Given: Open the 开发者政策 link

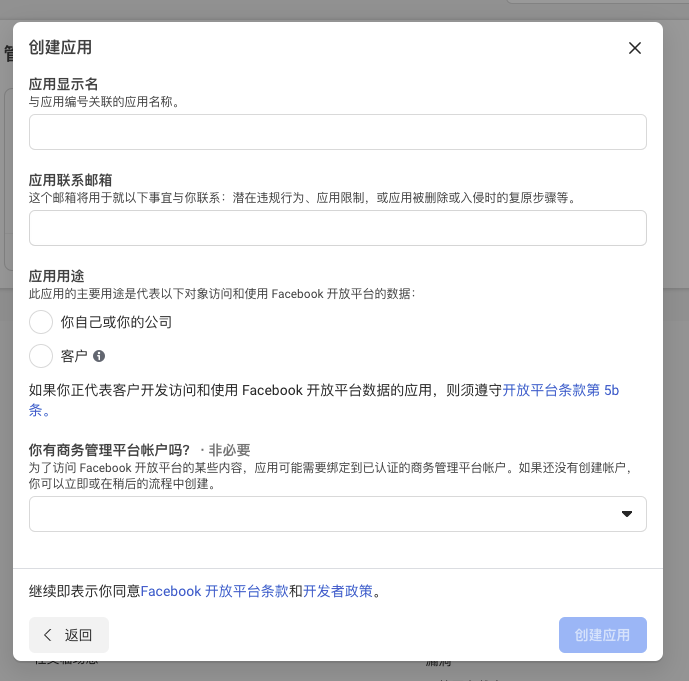Looking at the screenshot, I should [x=338, y=591].
